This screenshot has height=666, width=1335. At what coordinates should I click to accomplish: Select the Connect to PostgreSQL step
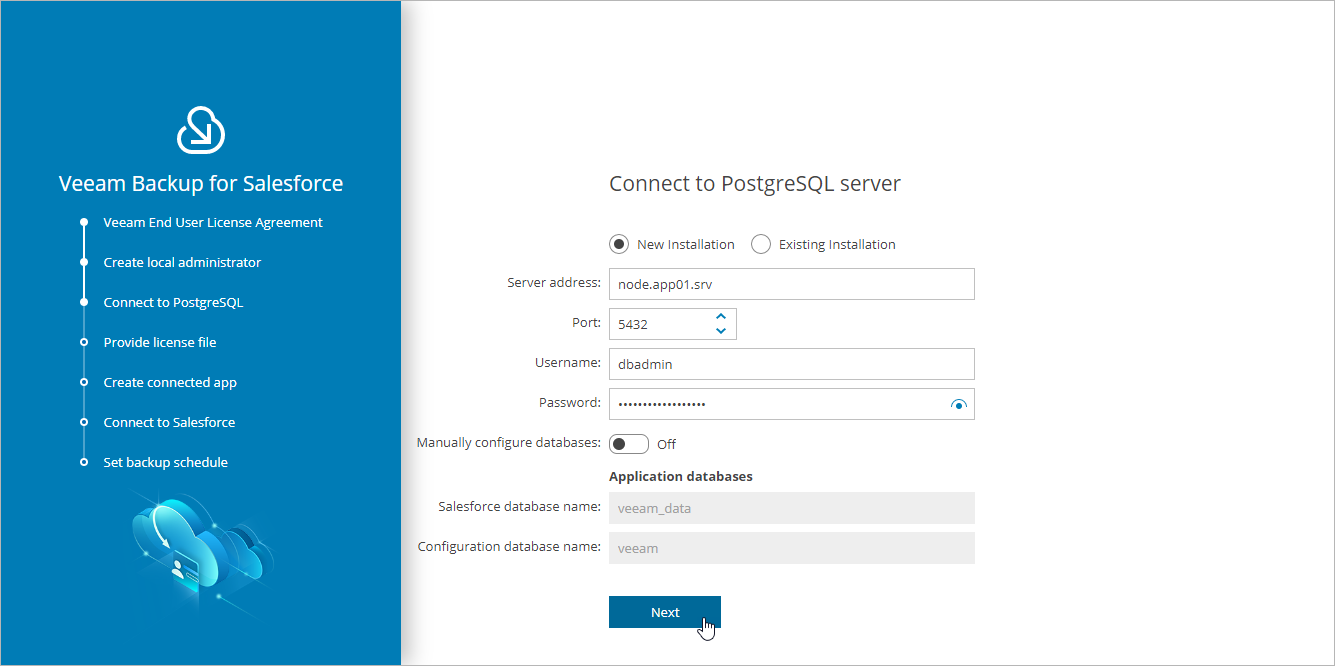tap(173, 302)
